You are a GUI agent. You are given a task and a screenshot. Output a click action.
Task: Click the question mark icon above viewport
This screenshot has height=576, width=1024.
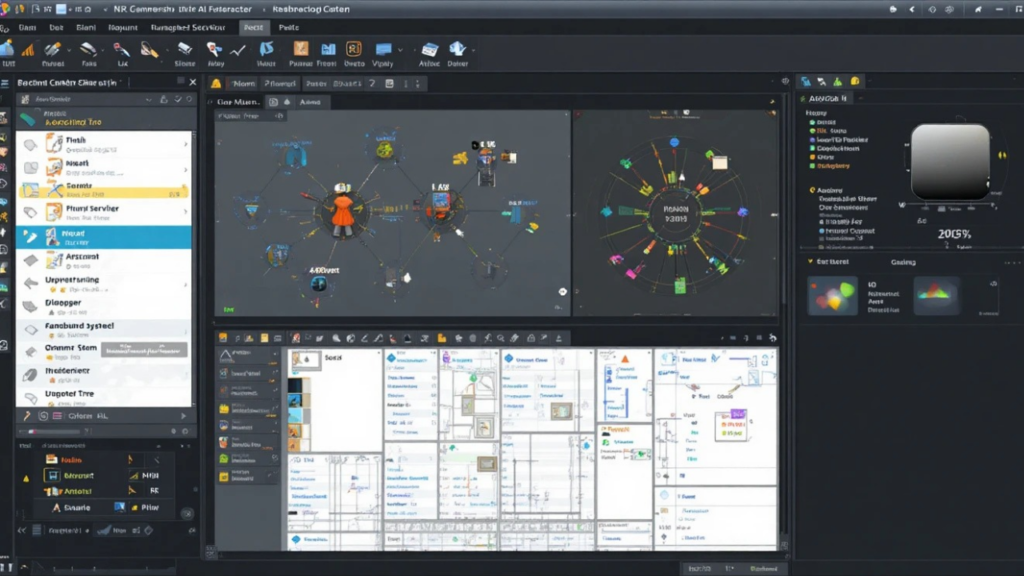372,84
